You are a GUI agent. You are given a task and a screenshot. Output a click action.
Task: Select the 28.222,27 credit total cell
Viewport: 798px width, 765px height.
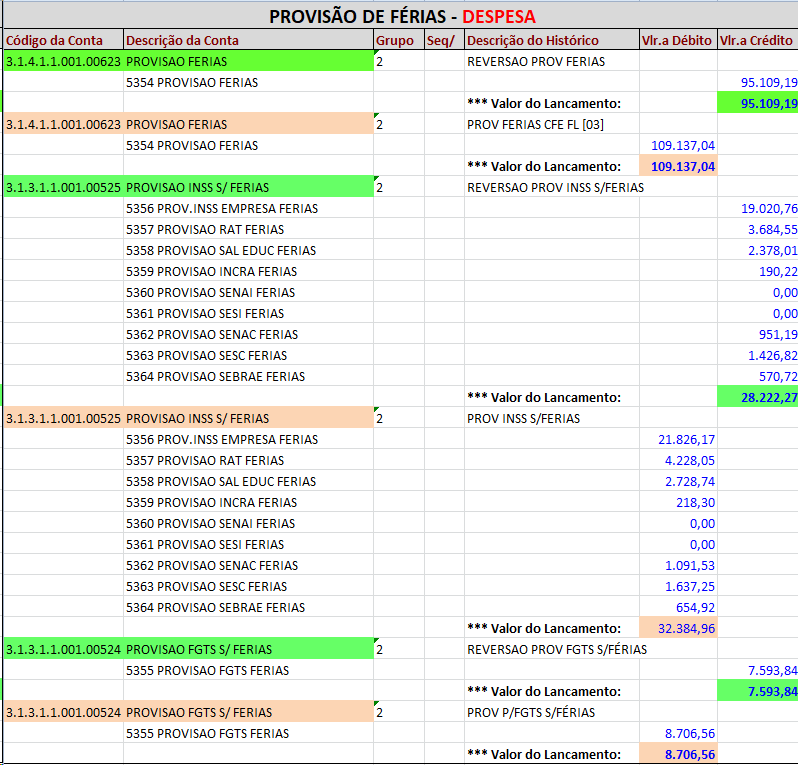[x=757, y=397]
